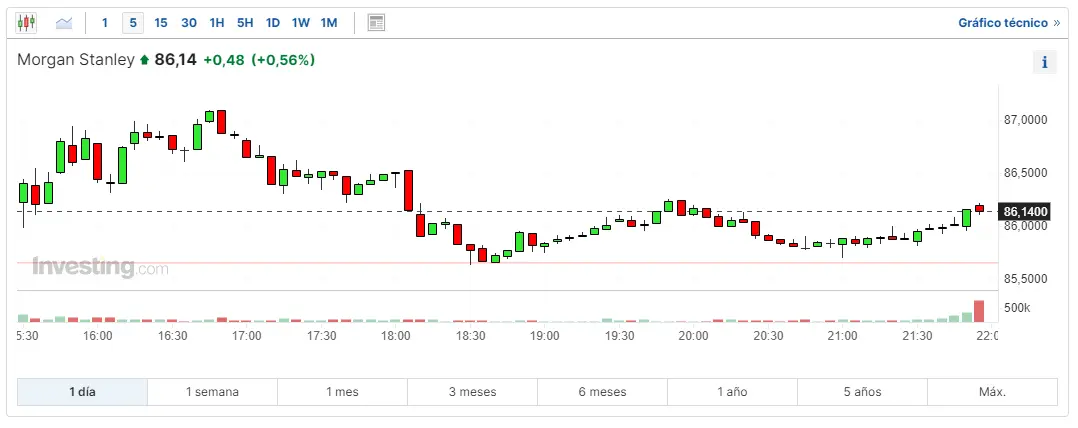Click the 87,0000 price axis label
The image size is (1078, 428).
coord(1026,120)
